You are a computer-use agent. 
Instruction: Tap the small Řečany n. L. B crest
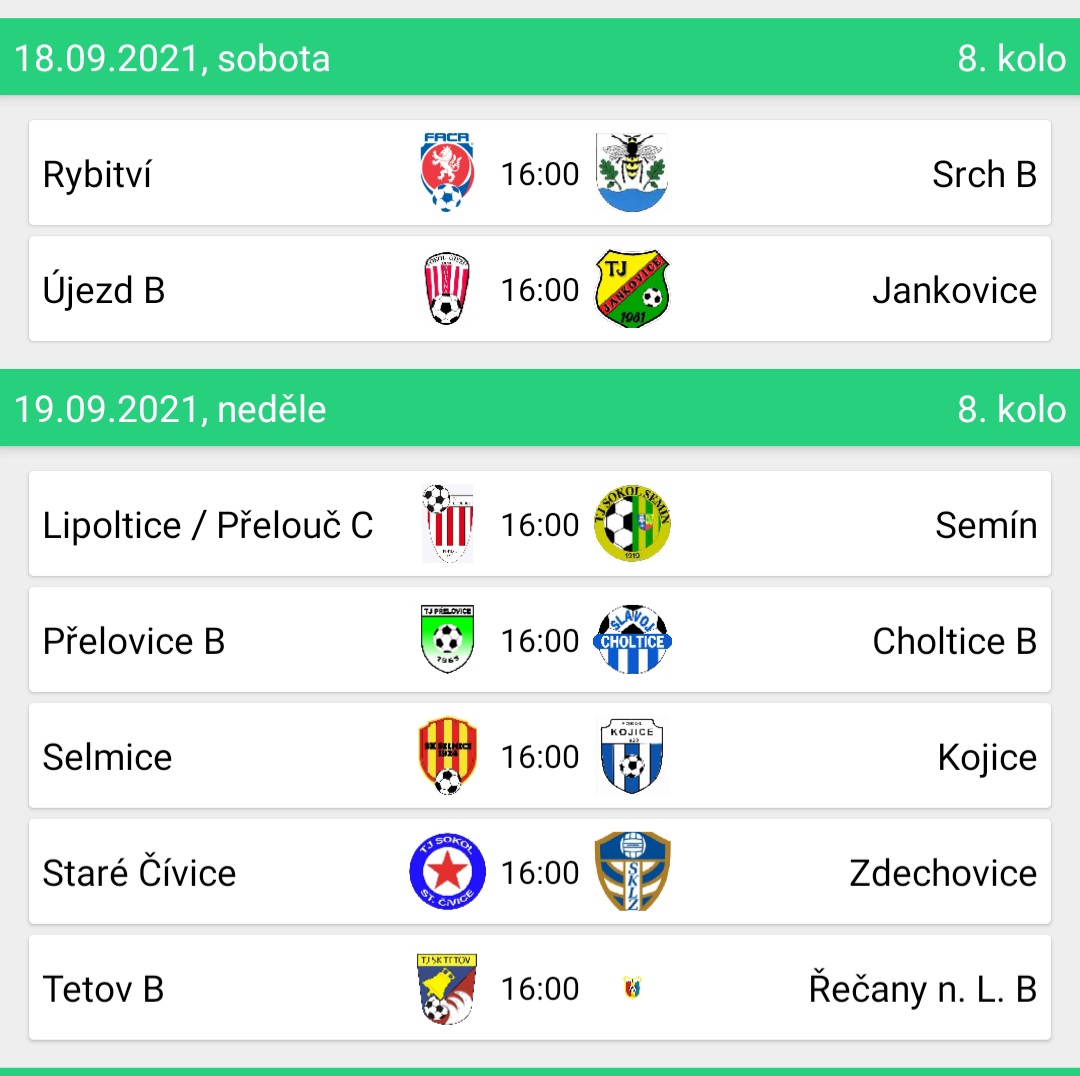coord(632,988)
